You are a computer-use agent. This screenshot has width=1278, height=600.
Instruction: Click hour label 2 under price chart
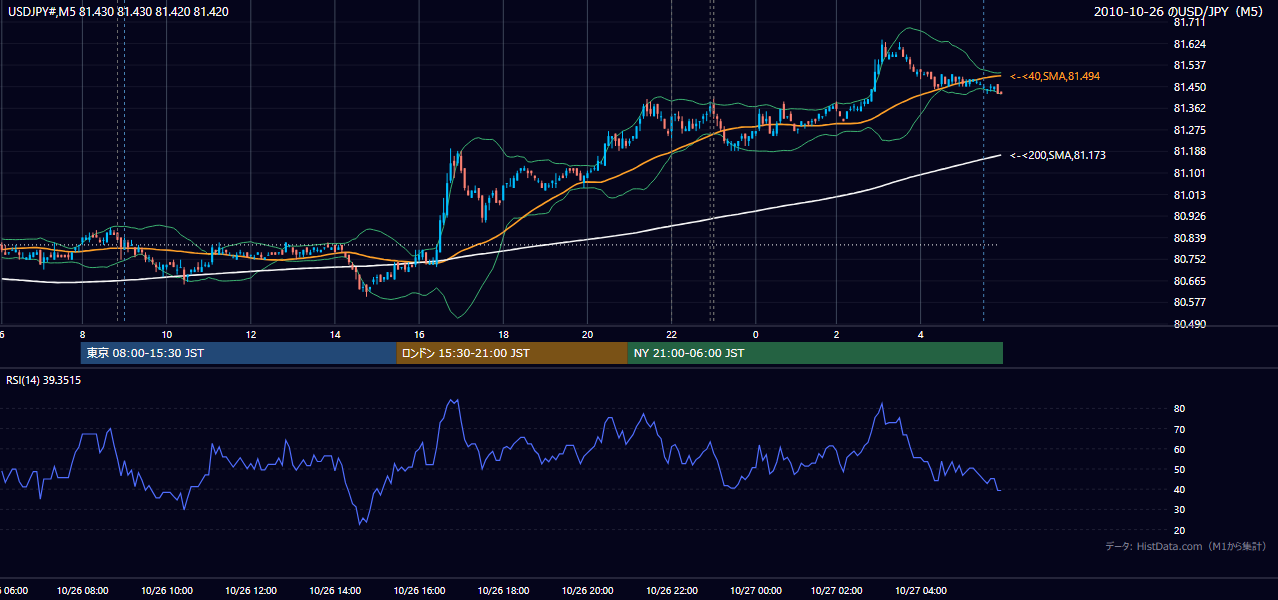click(836, 334)
